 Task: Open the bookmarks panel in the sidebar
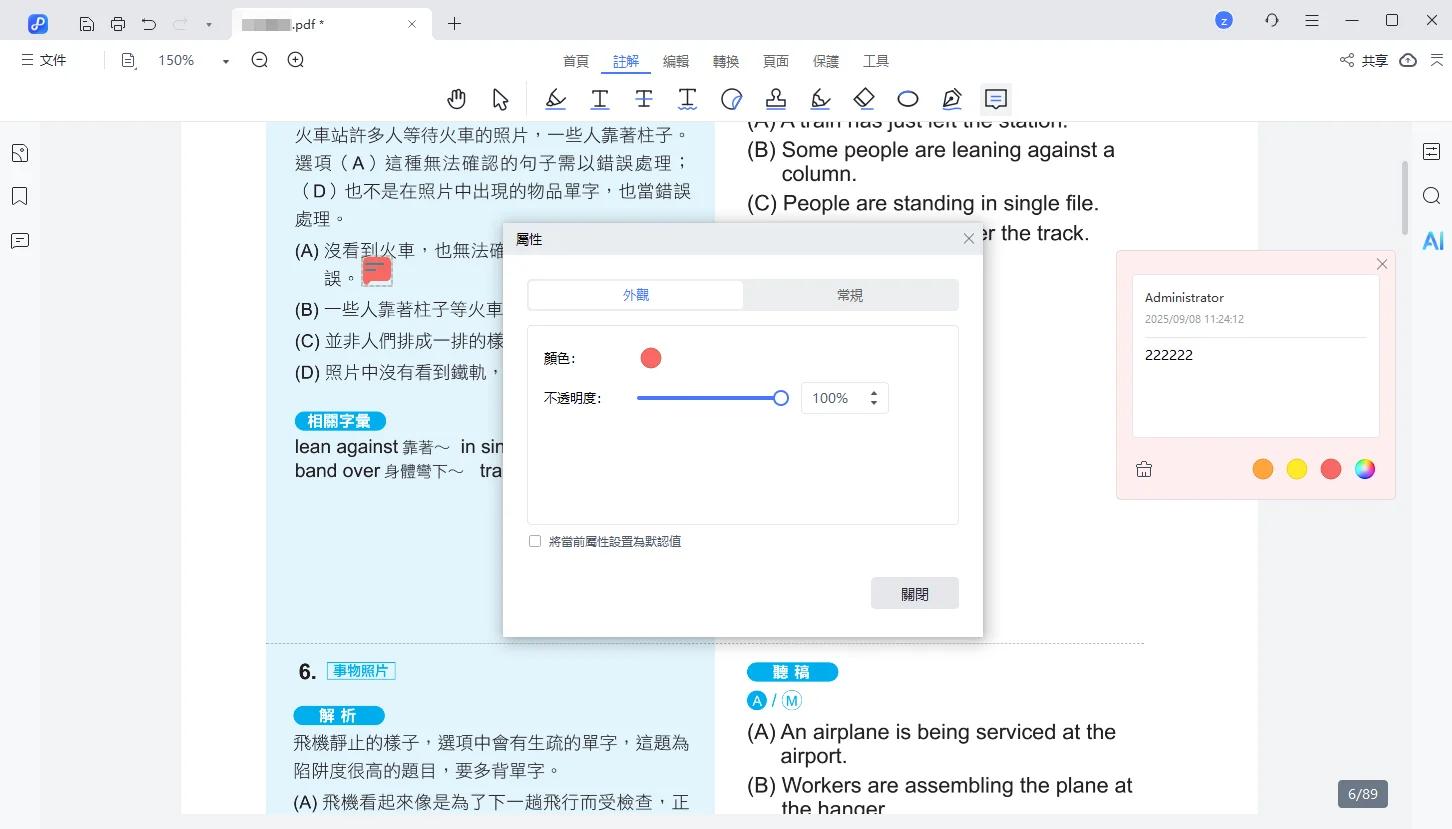pos(19,196)
